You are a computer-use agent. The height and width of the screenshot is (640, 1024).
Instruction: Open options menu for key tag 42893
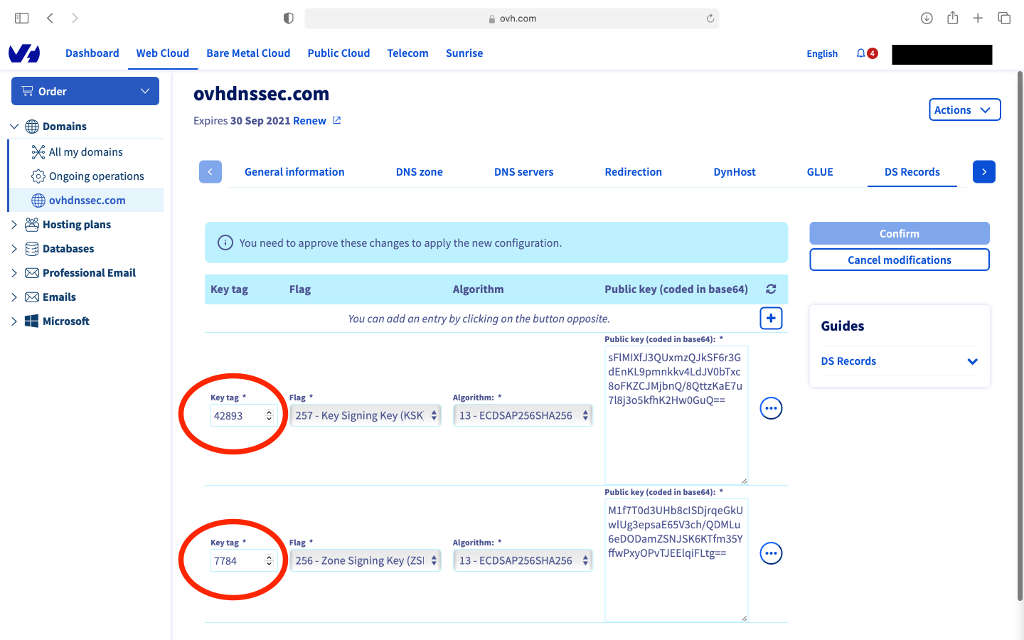(x=771, y=408)
